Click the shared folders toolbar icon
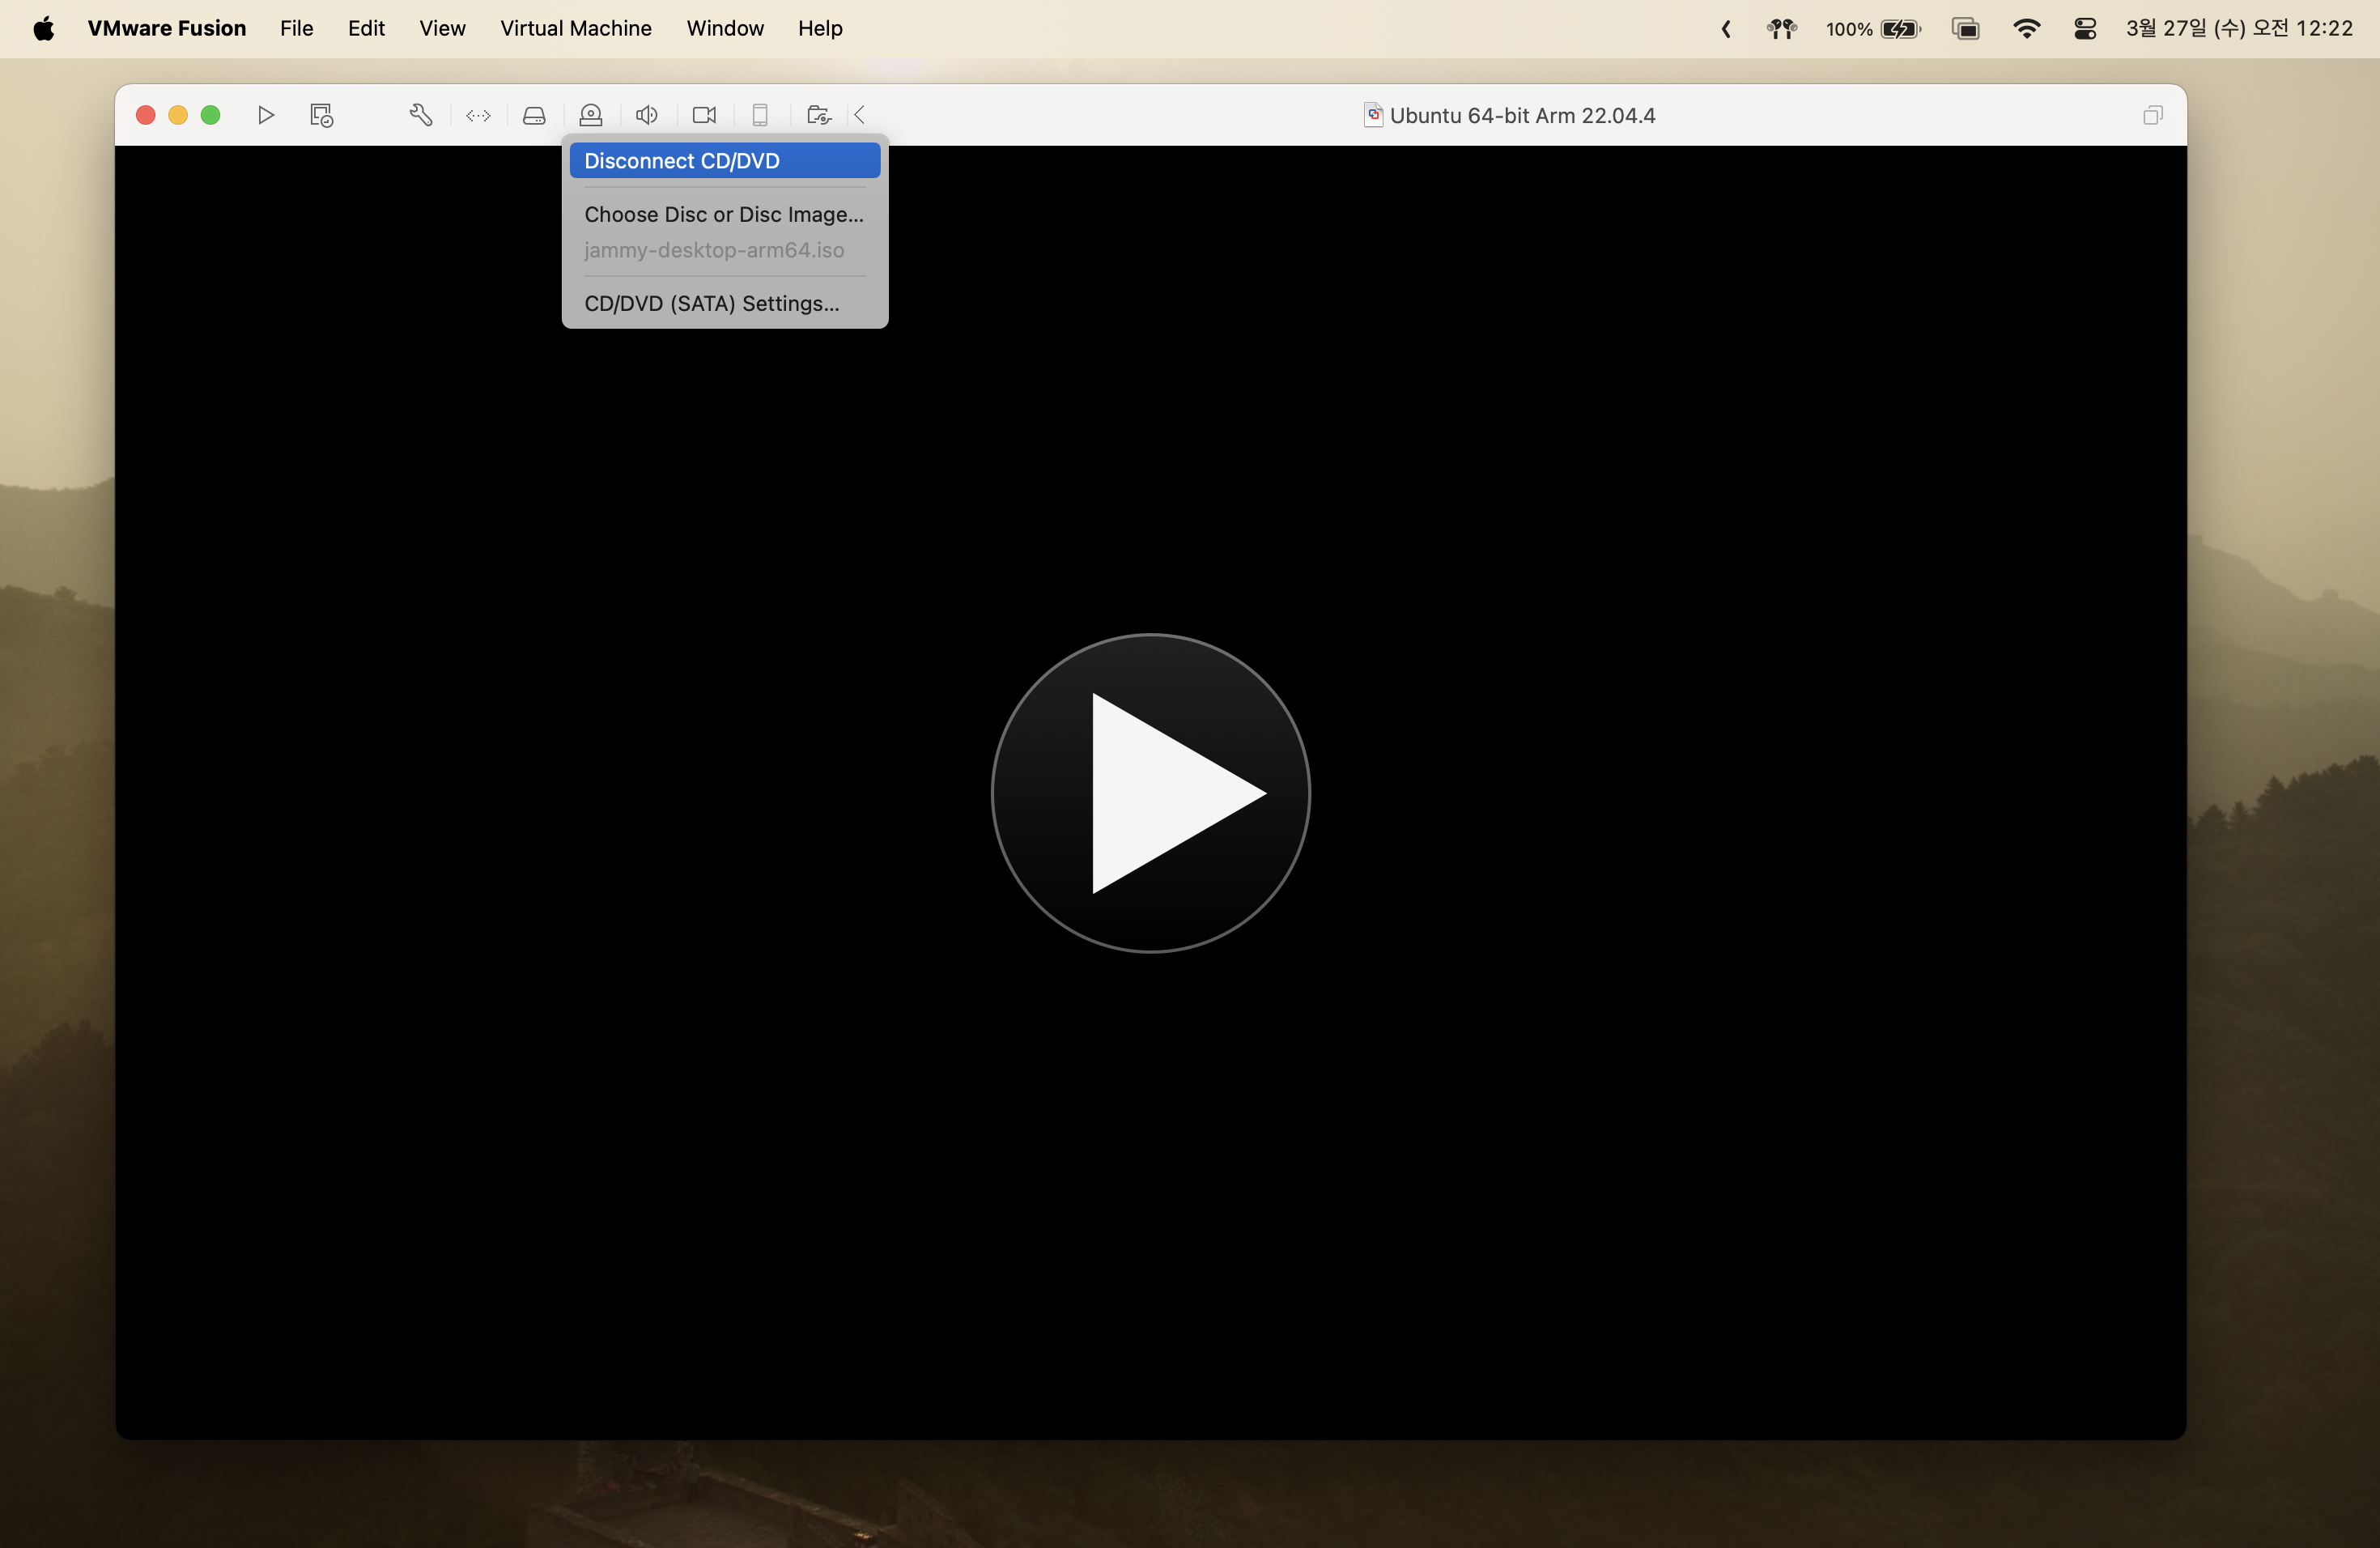Image resolution: width=2380 pixels, height=1548 pixels. click(818, 115)
